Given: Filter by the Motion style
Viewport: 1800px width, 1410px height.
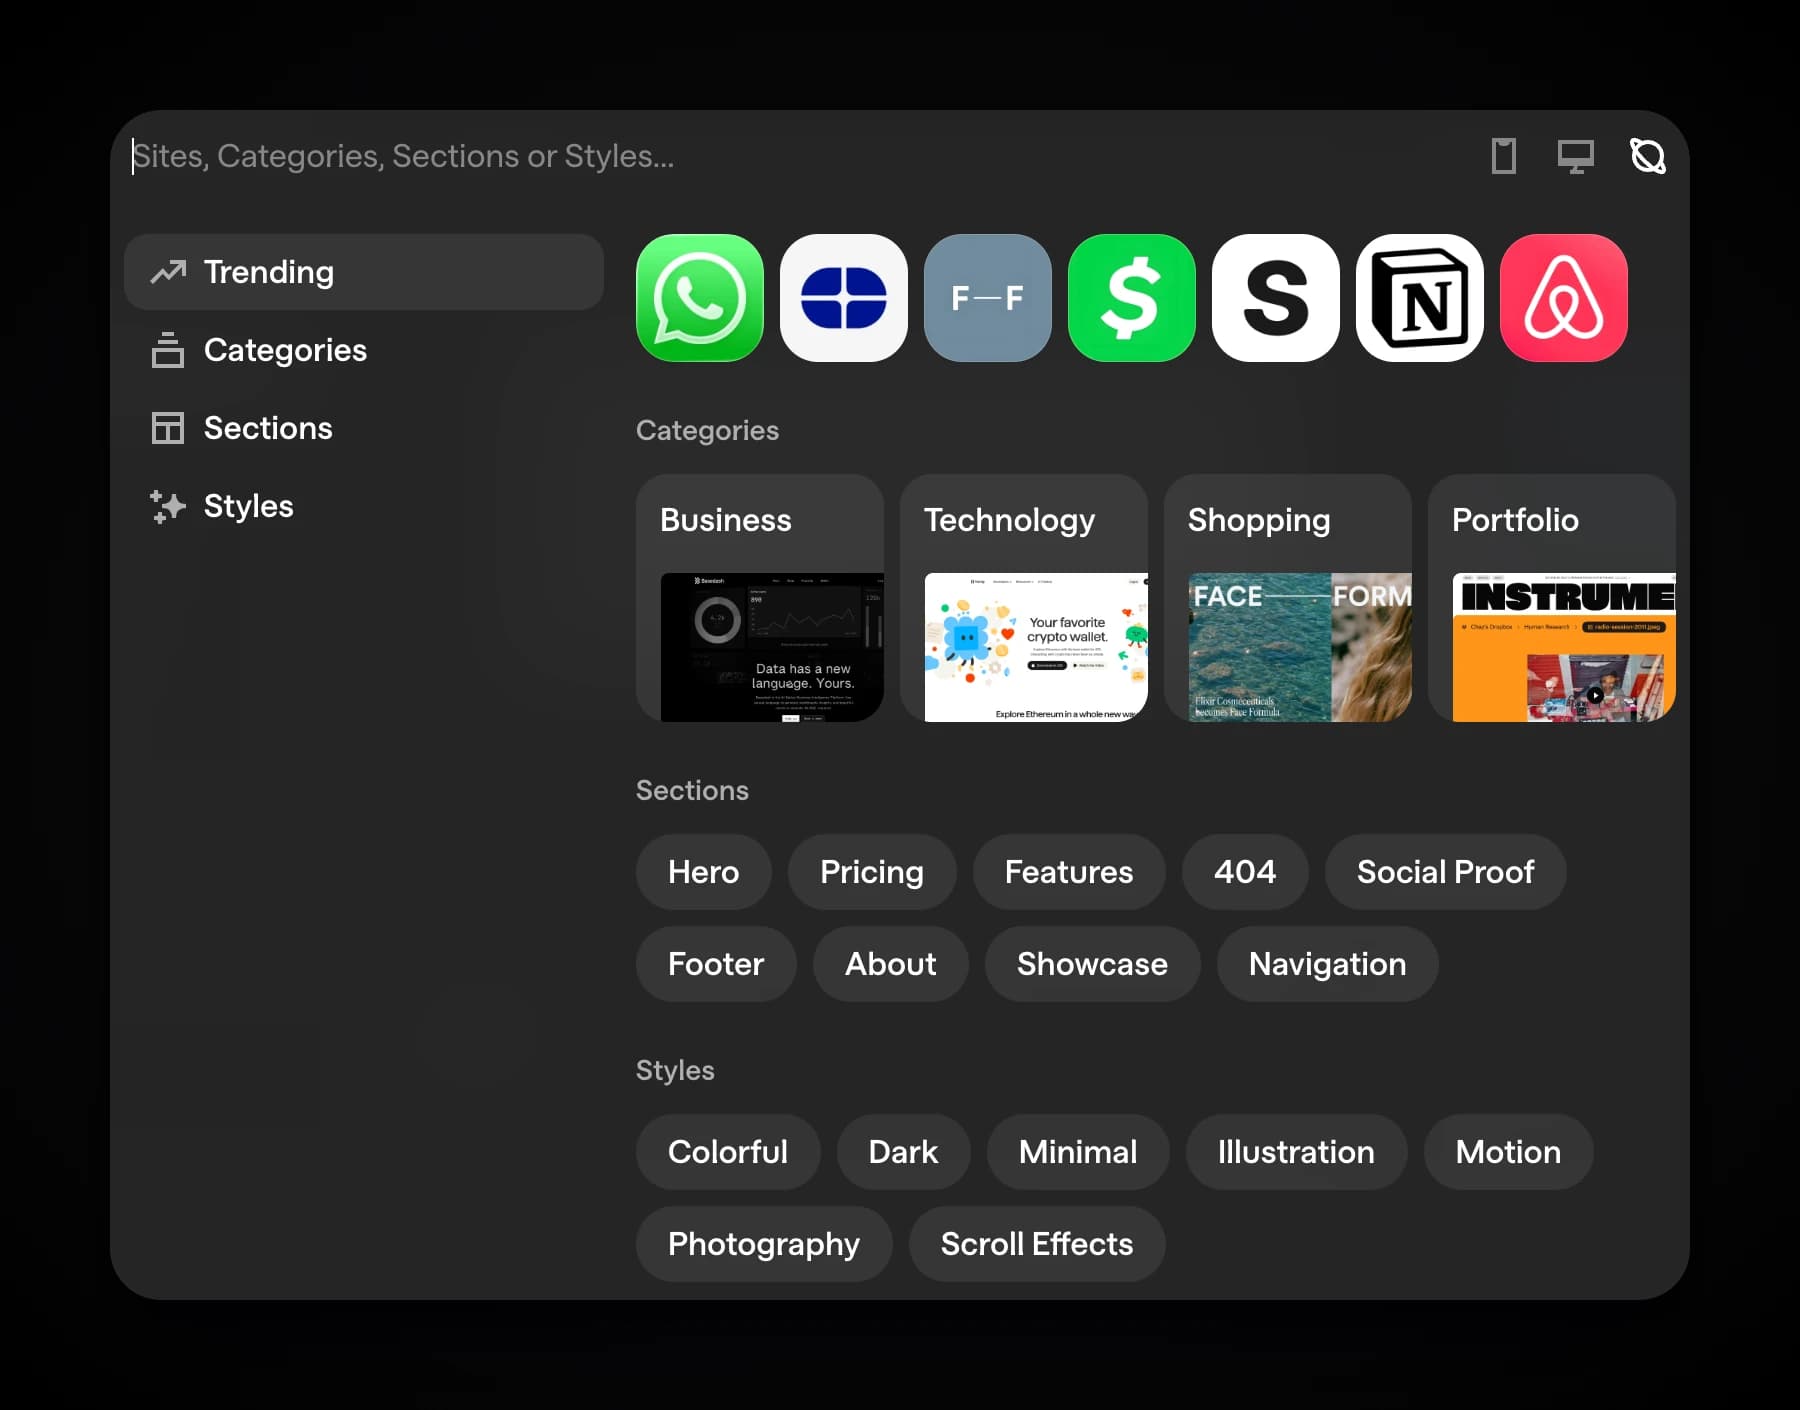Looking at the screenshot, I should (x=1509, y=1152).
